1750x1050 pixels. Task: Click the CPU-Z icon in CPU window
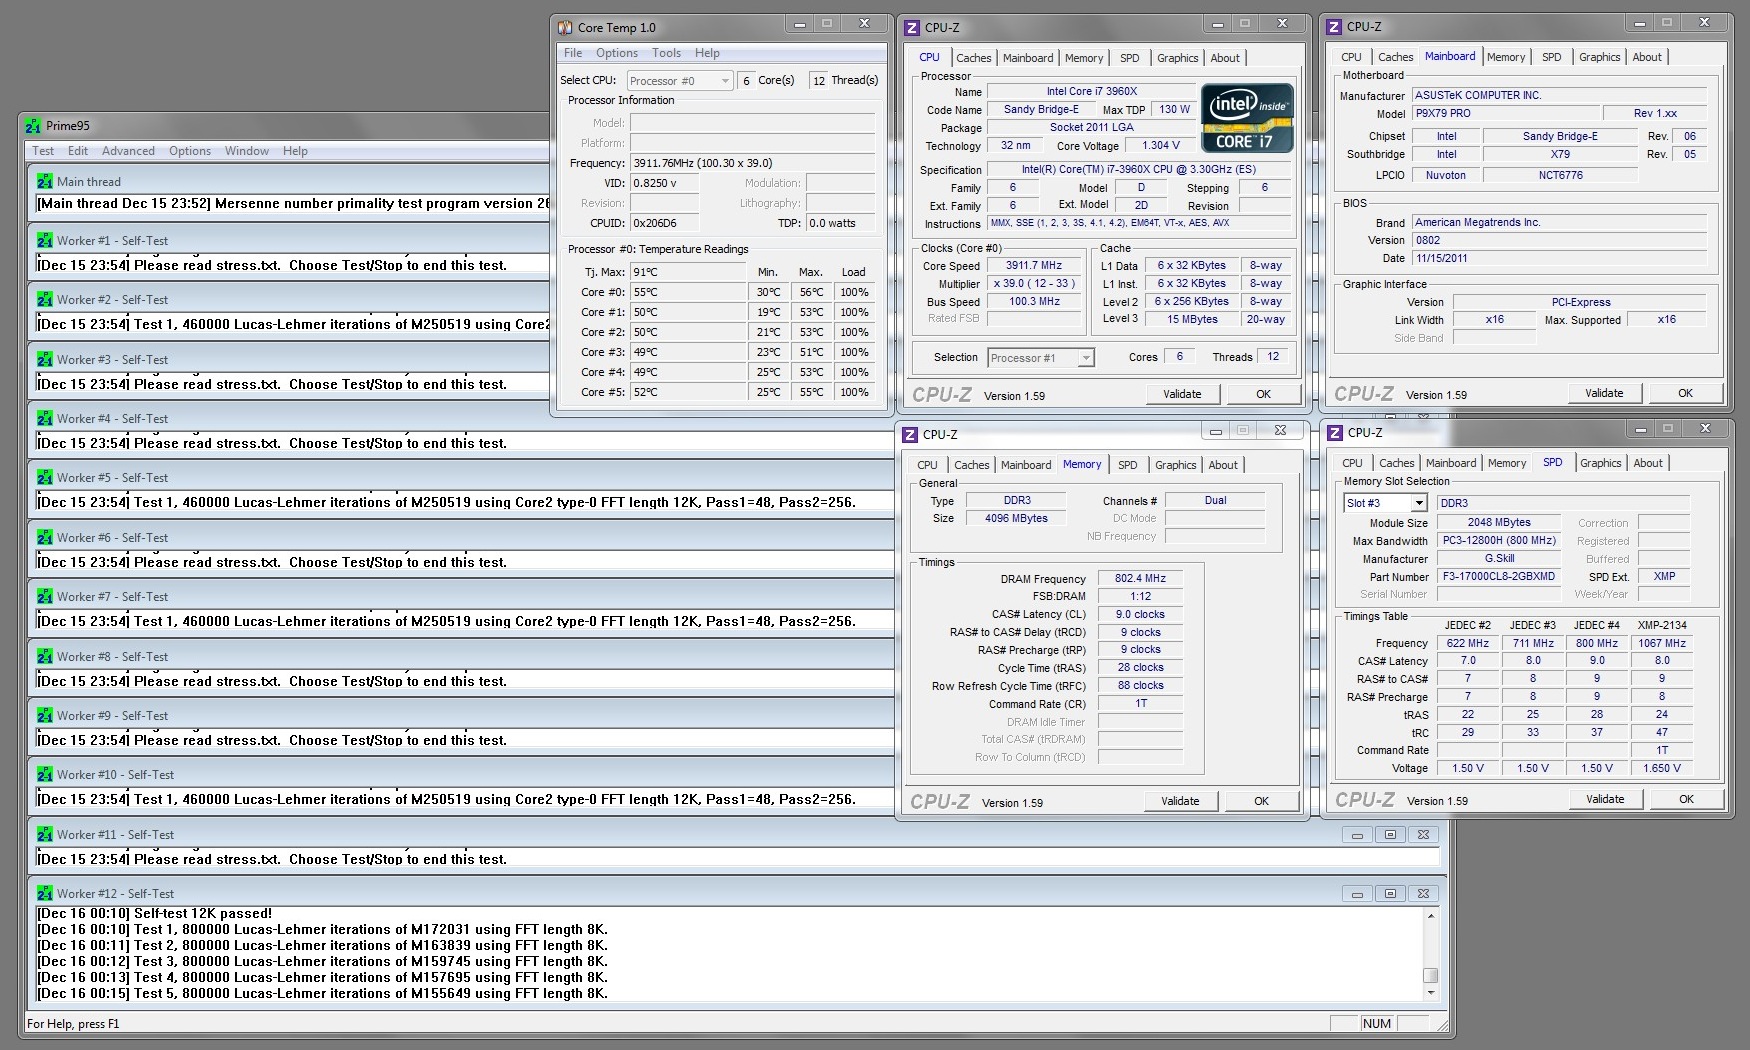point(912,28)
